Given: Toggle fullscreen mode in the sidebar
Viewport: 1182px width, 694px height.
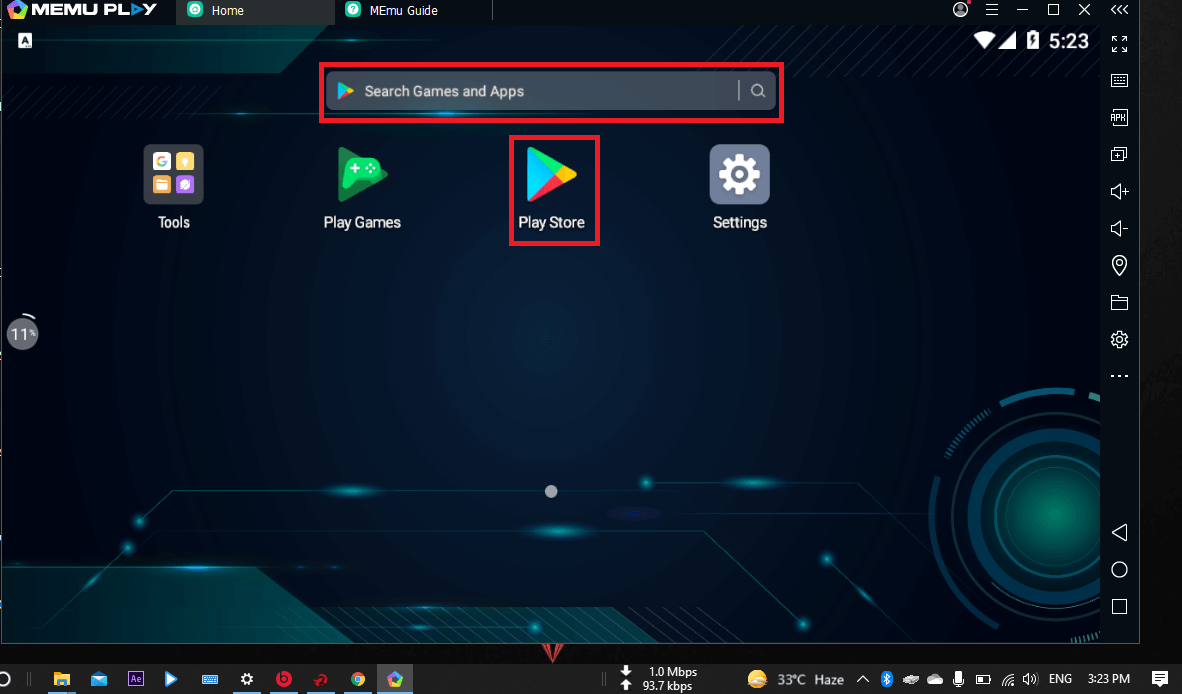Looking at the screenshot, I should (1119, 44).
